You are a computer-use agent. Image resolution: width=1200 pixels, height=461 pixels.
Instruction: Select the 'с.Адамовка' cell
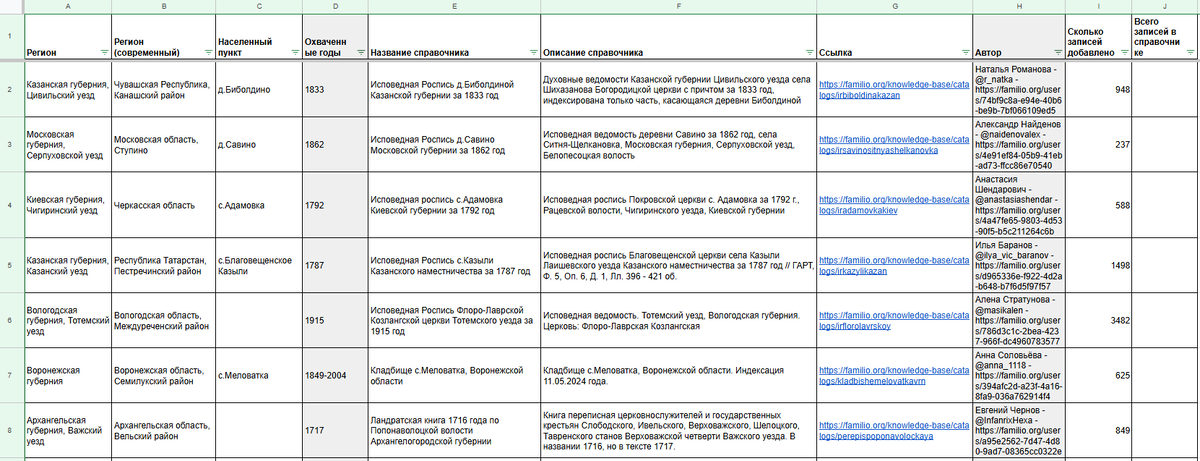(x=257, y=204)
